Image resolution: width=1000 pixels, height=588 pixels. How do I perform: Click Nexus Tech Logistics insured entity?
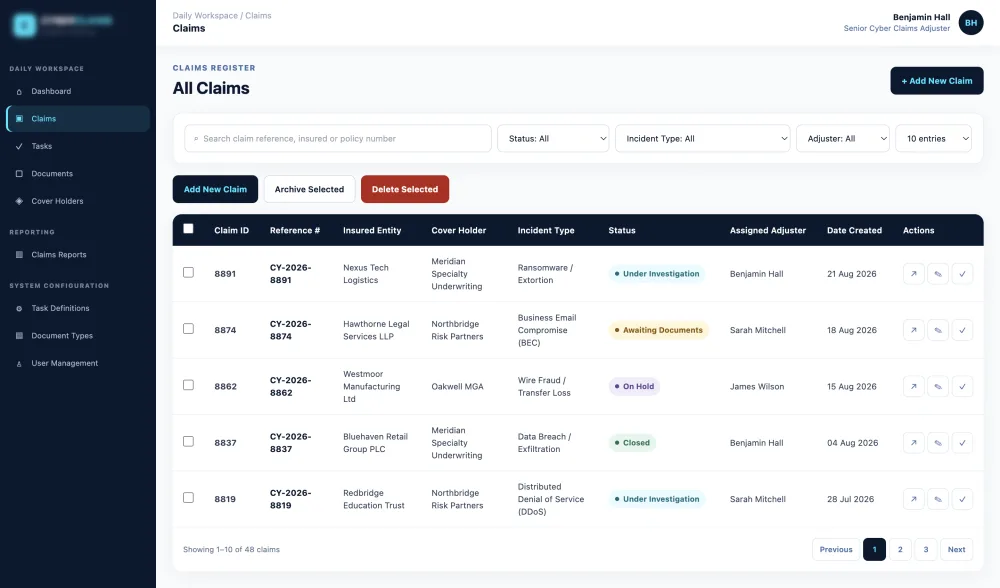point(365,274)
